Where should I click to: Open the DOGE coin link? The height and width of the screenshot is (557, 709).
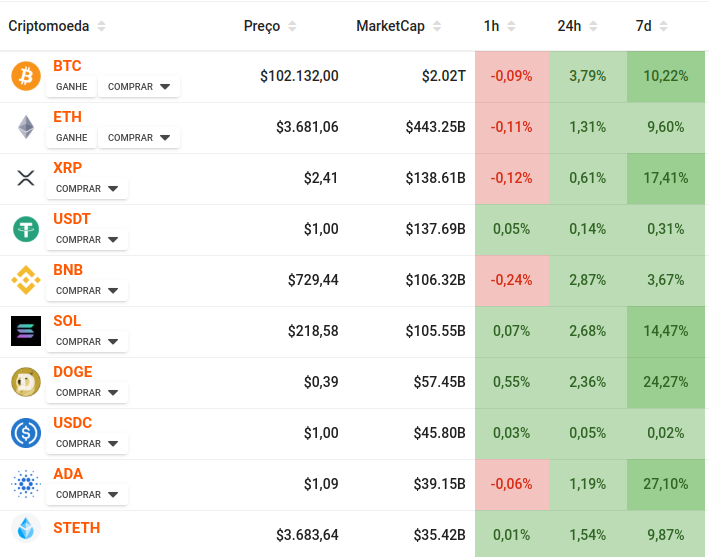(72, 372)
